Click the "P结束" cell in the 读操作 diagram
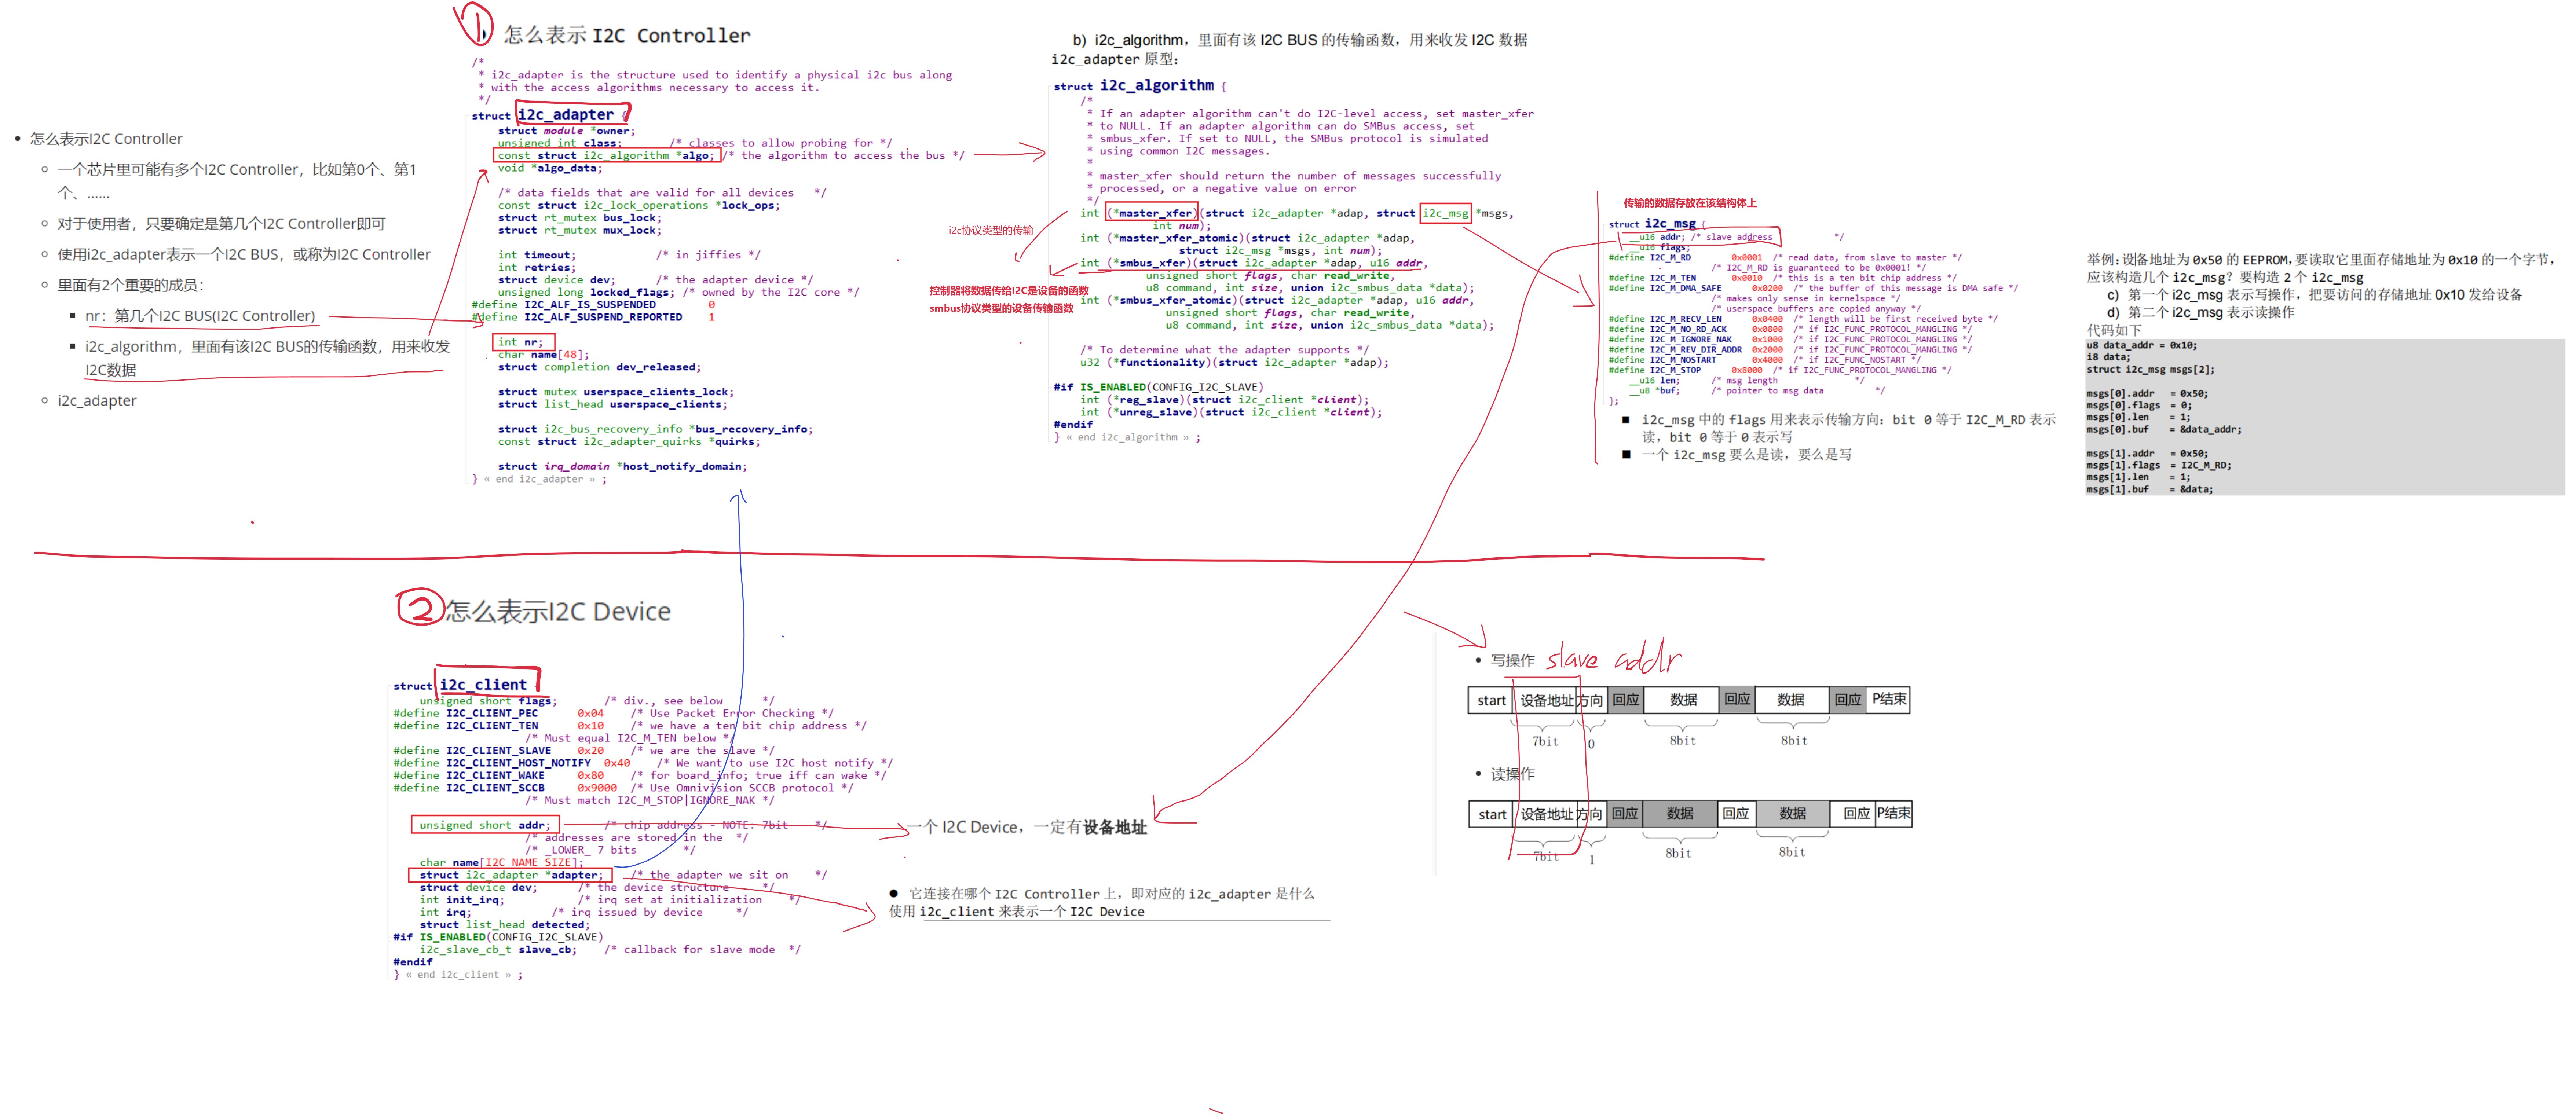2576x1115 pixels. (1893, 814)
